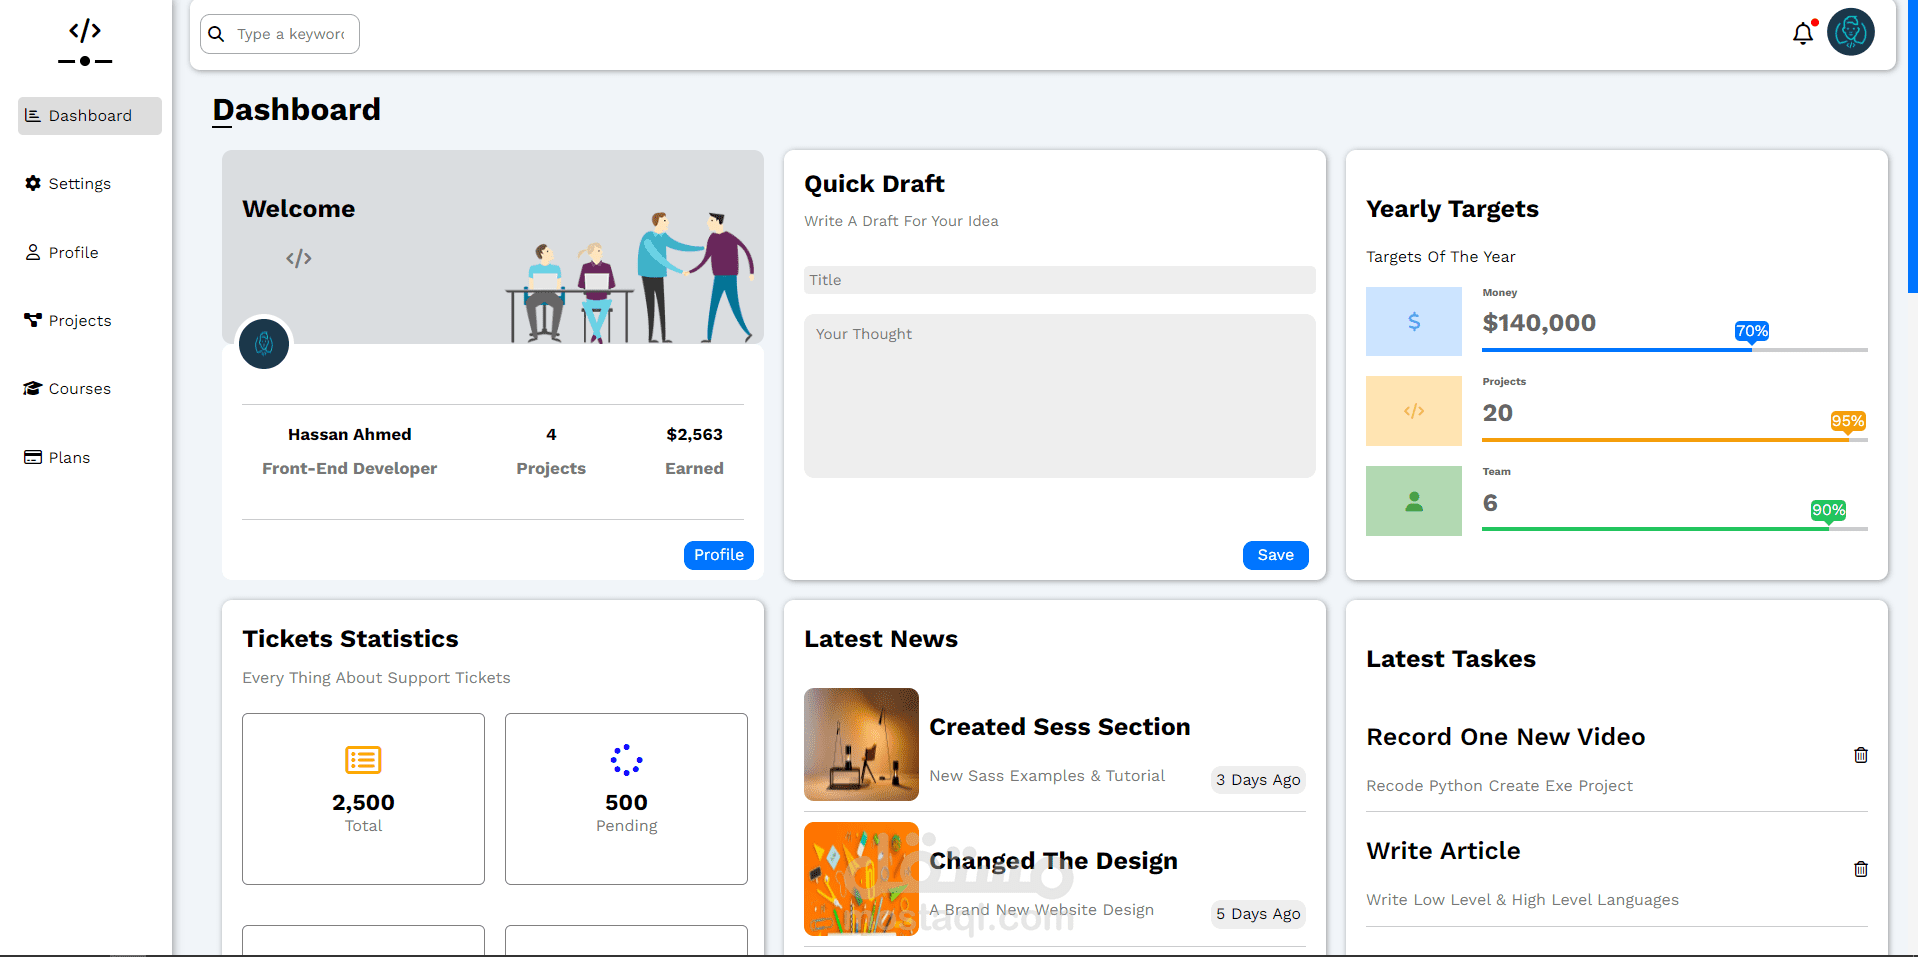Click the Pending tickets spinner icon
This screenshot has width=1918, height=957.
coord(627,760)
